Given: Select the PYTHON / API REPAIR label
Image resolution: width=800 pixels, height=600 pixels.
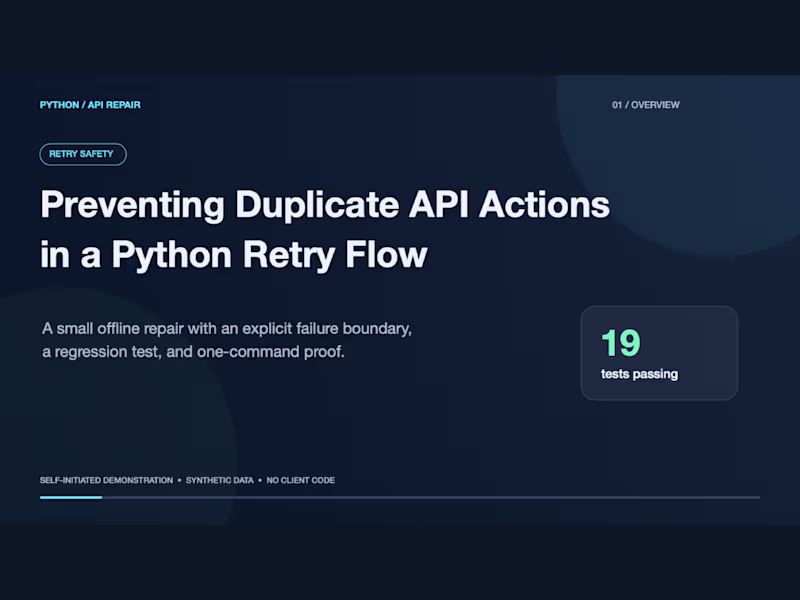Looking at the screenshot, I should [90, 105].
